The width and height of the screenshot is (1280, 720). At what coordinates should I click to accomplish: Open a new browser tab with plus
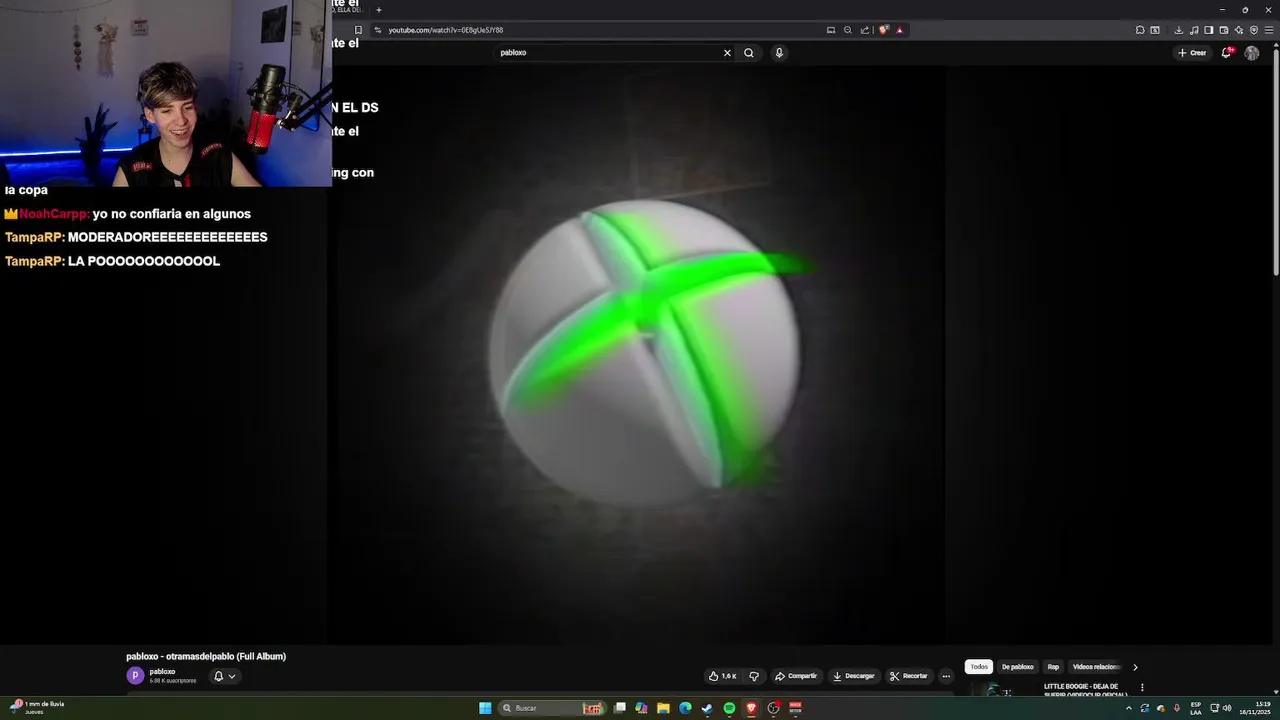[378, 10]
